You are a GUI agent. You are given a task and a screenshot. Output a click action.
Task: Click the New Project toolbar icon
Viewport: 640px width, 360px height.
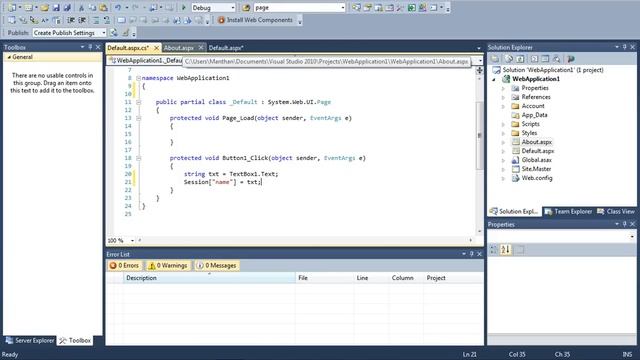(12, 7)
